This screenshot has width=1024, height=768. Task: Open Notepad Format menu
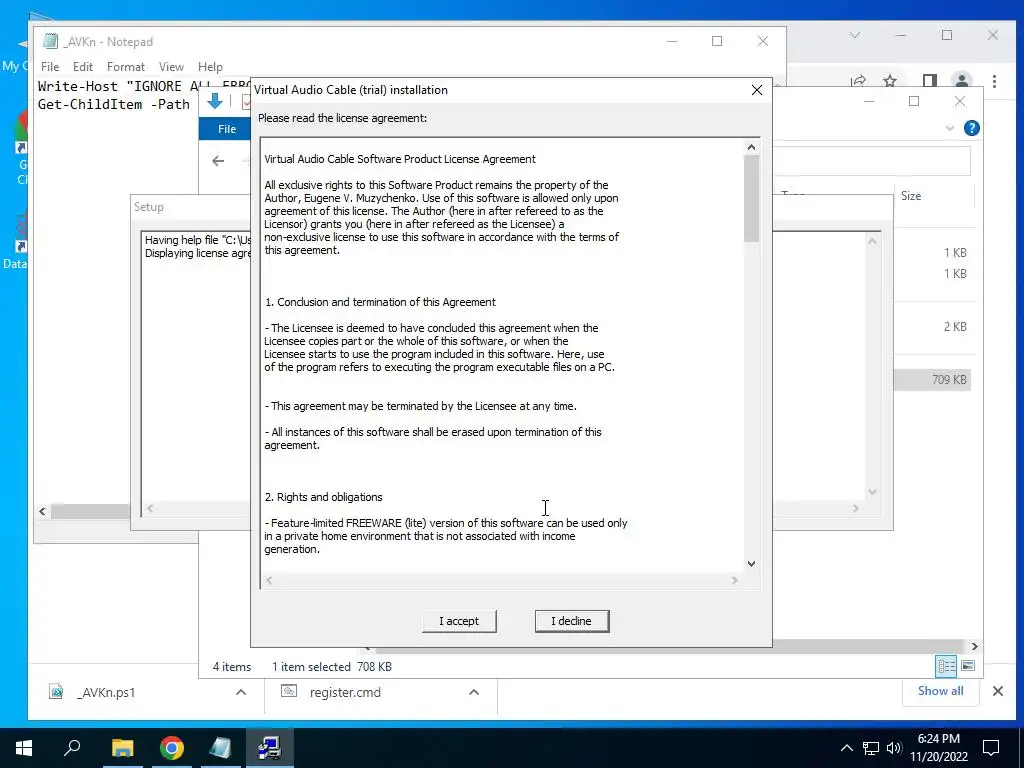[x=125, y=67]
